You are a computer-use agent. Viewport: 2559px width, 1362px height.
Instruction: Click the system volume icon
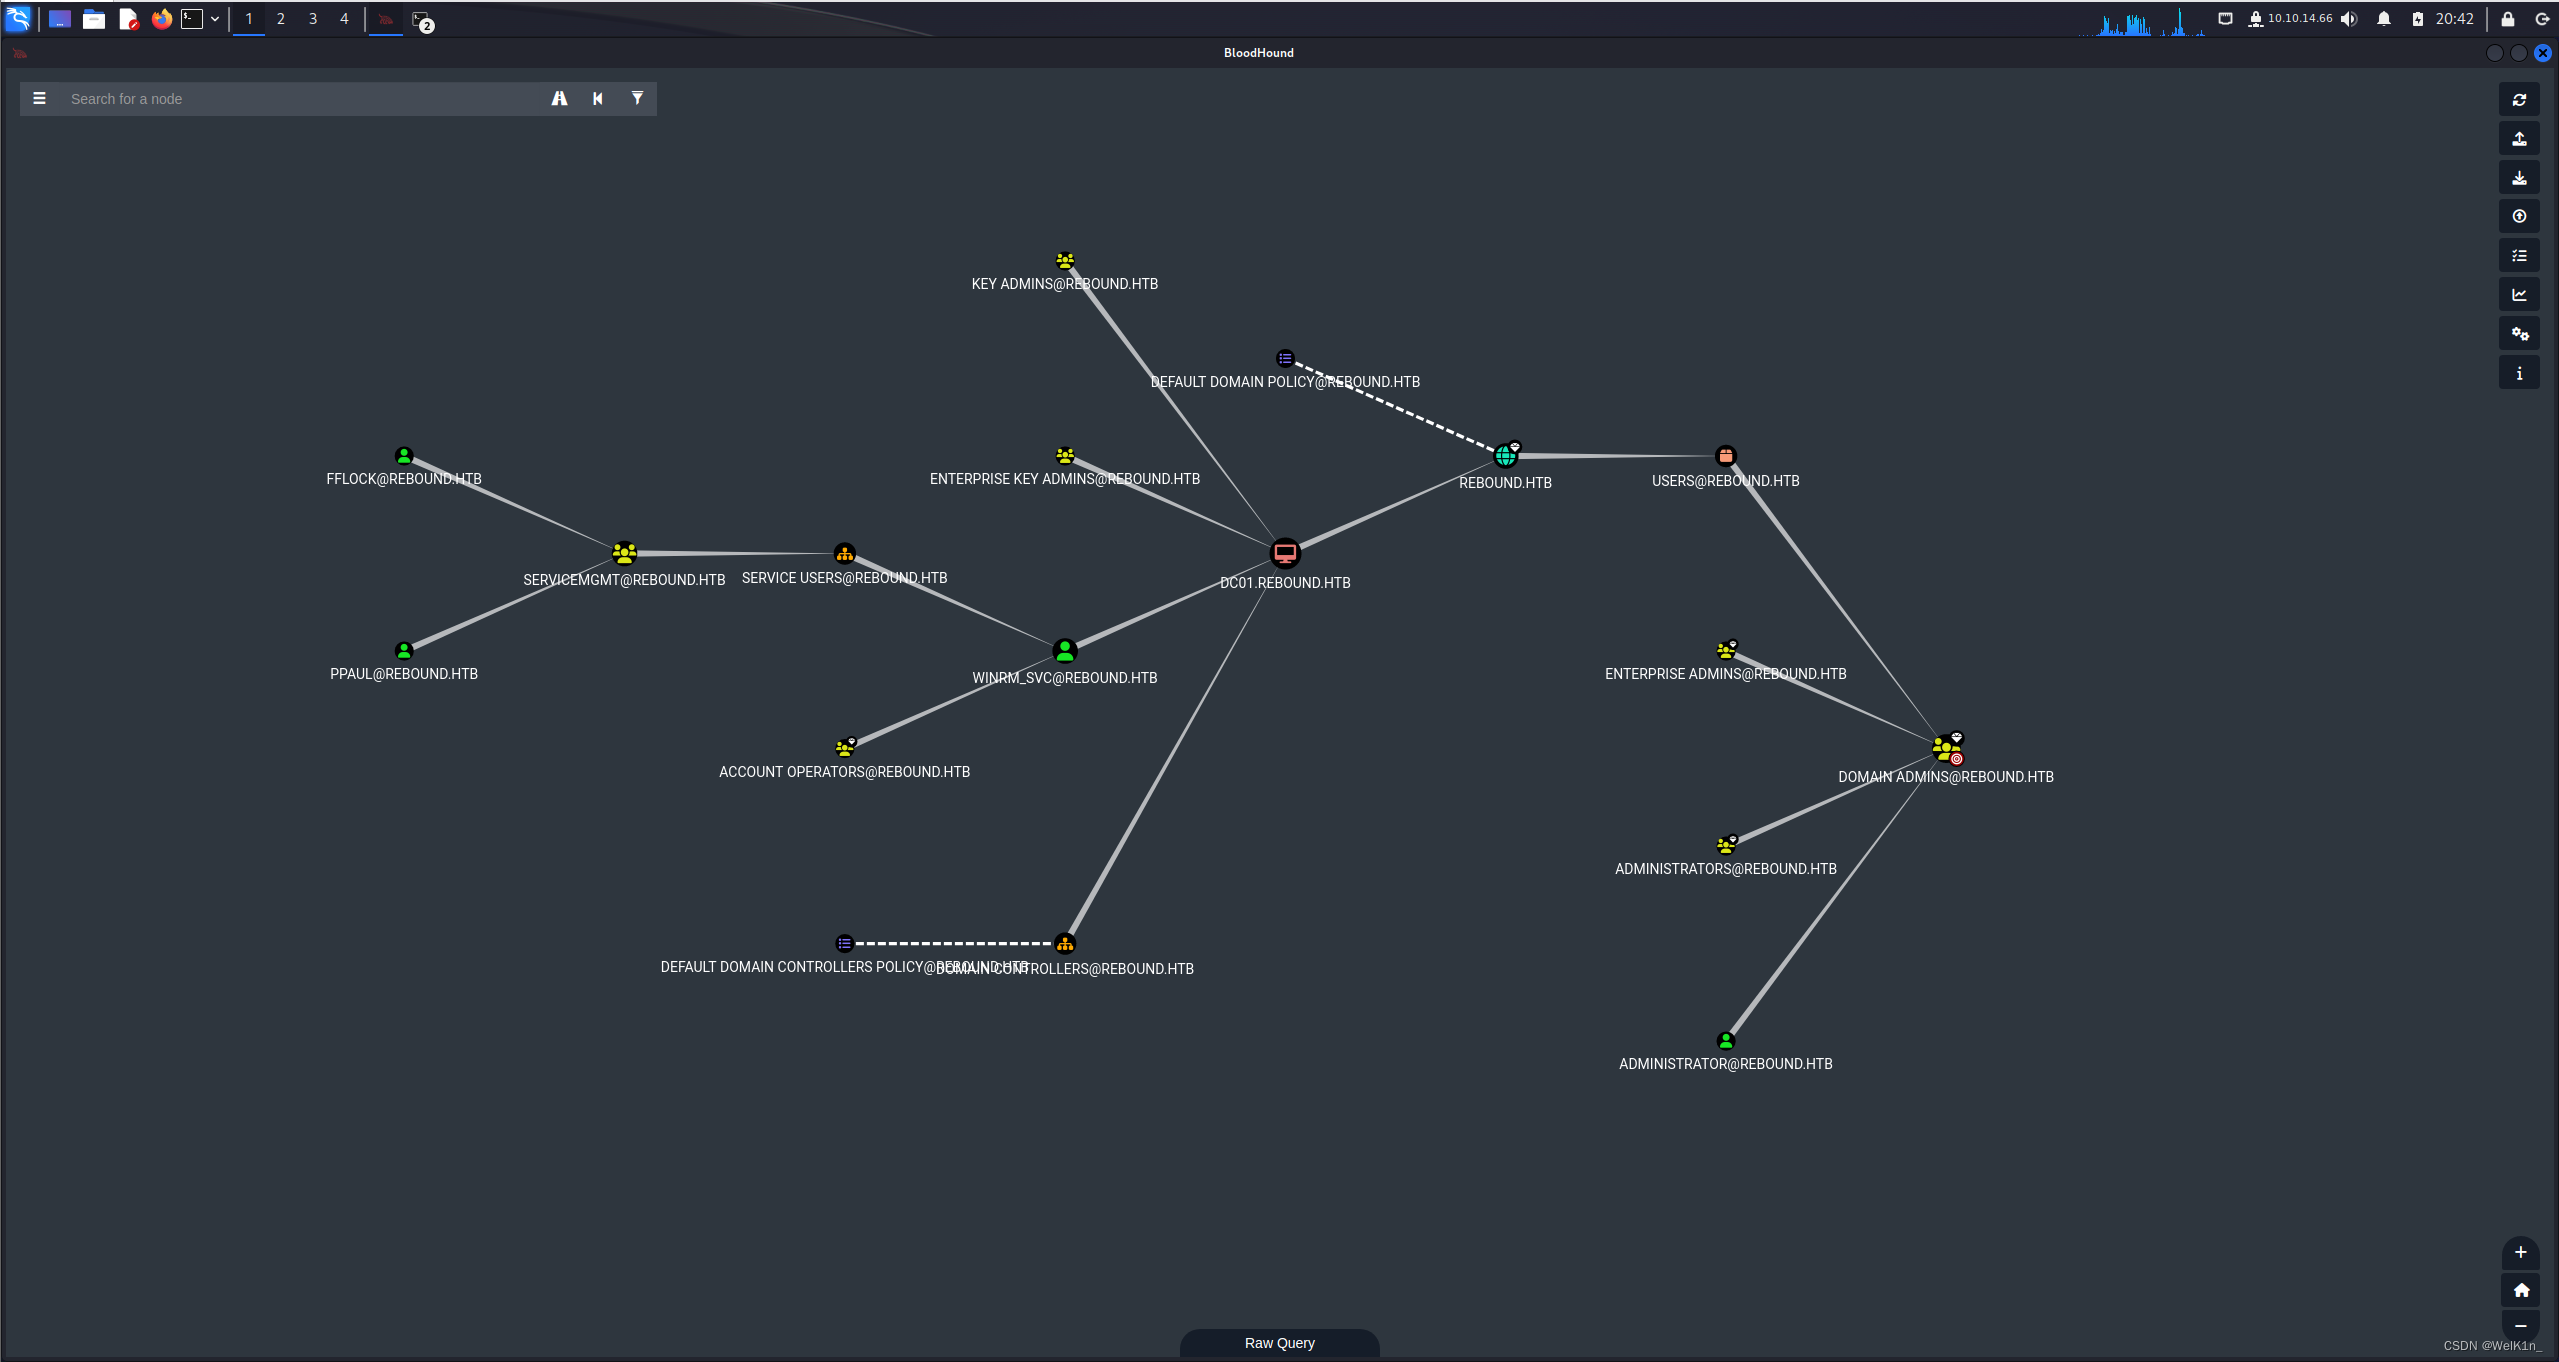click(x=2349, y=19)
